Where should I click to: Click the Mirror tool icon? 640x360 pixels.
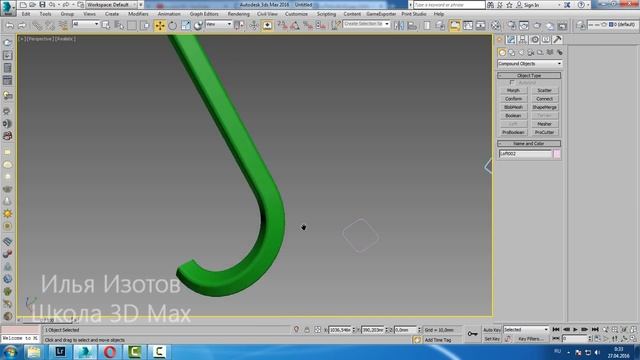(399, 25)
